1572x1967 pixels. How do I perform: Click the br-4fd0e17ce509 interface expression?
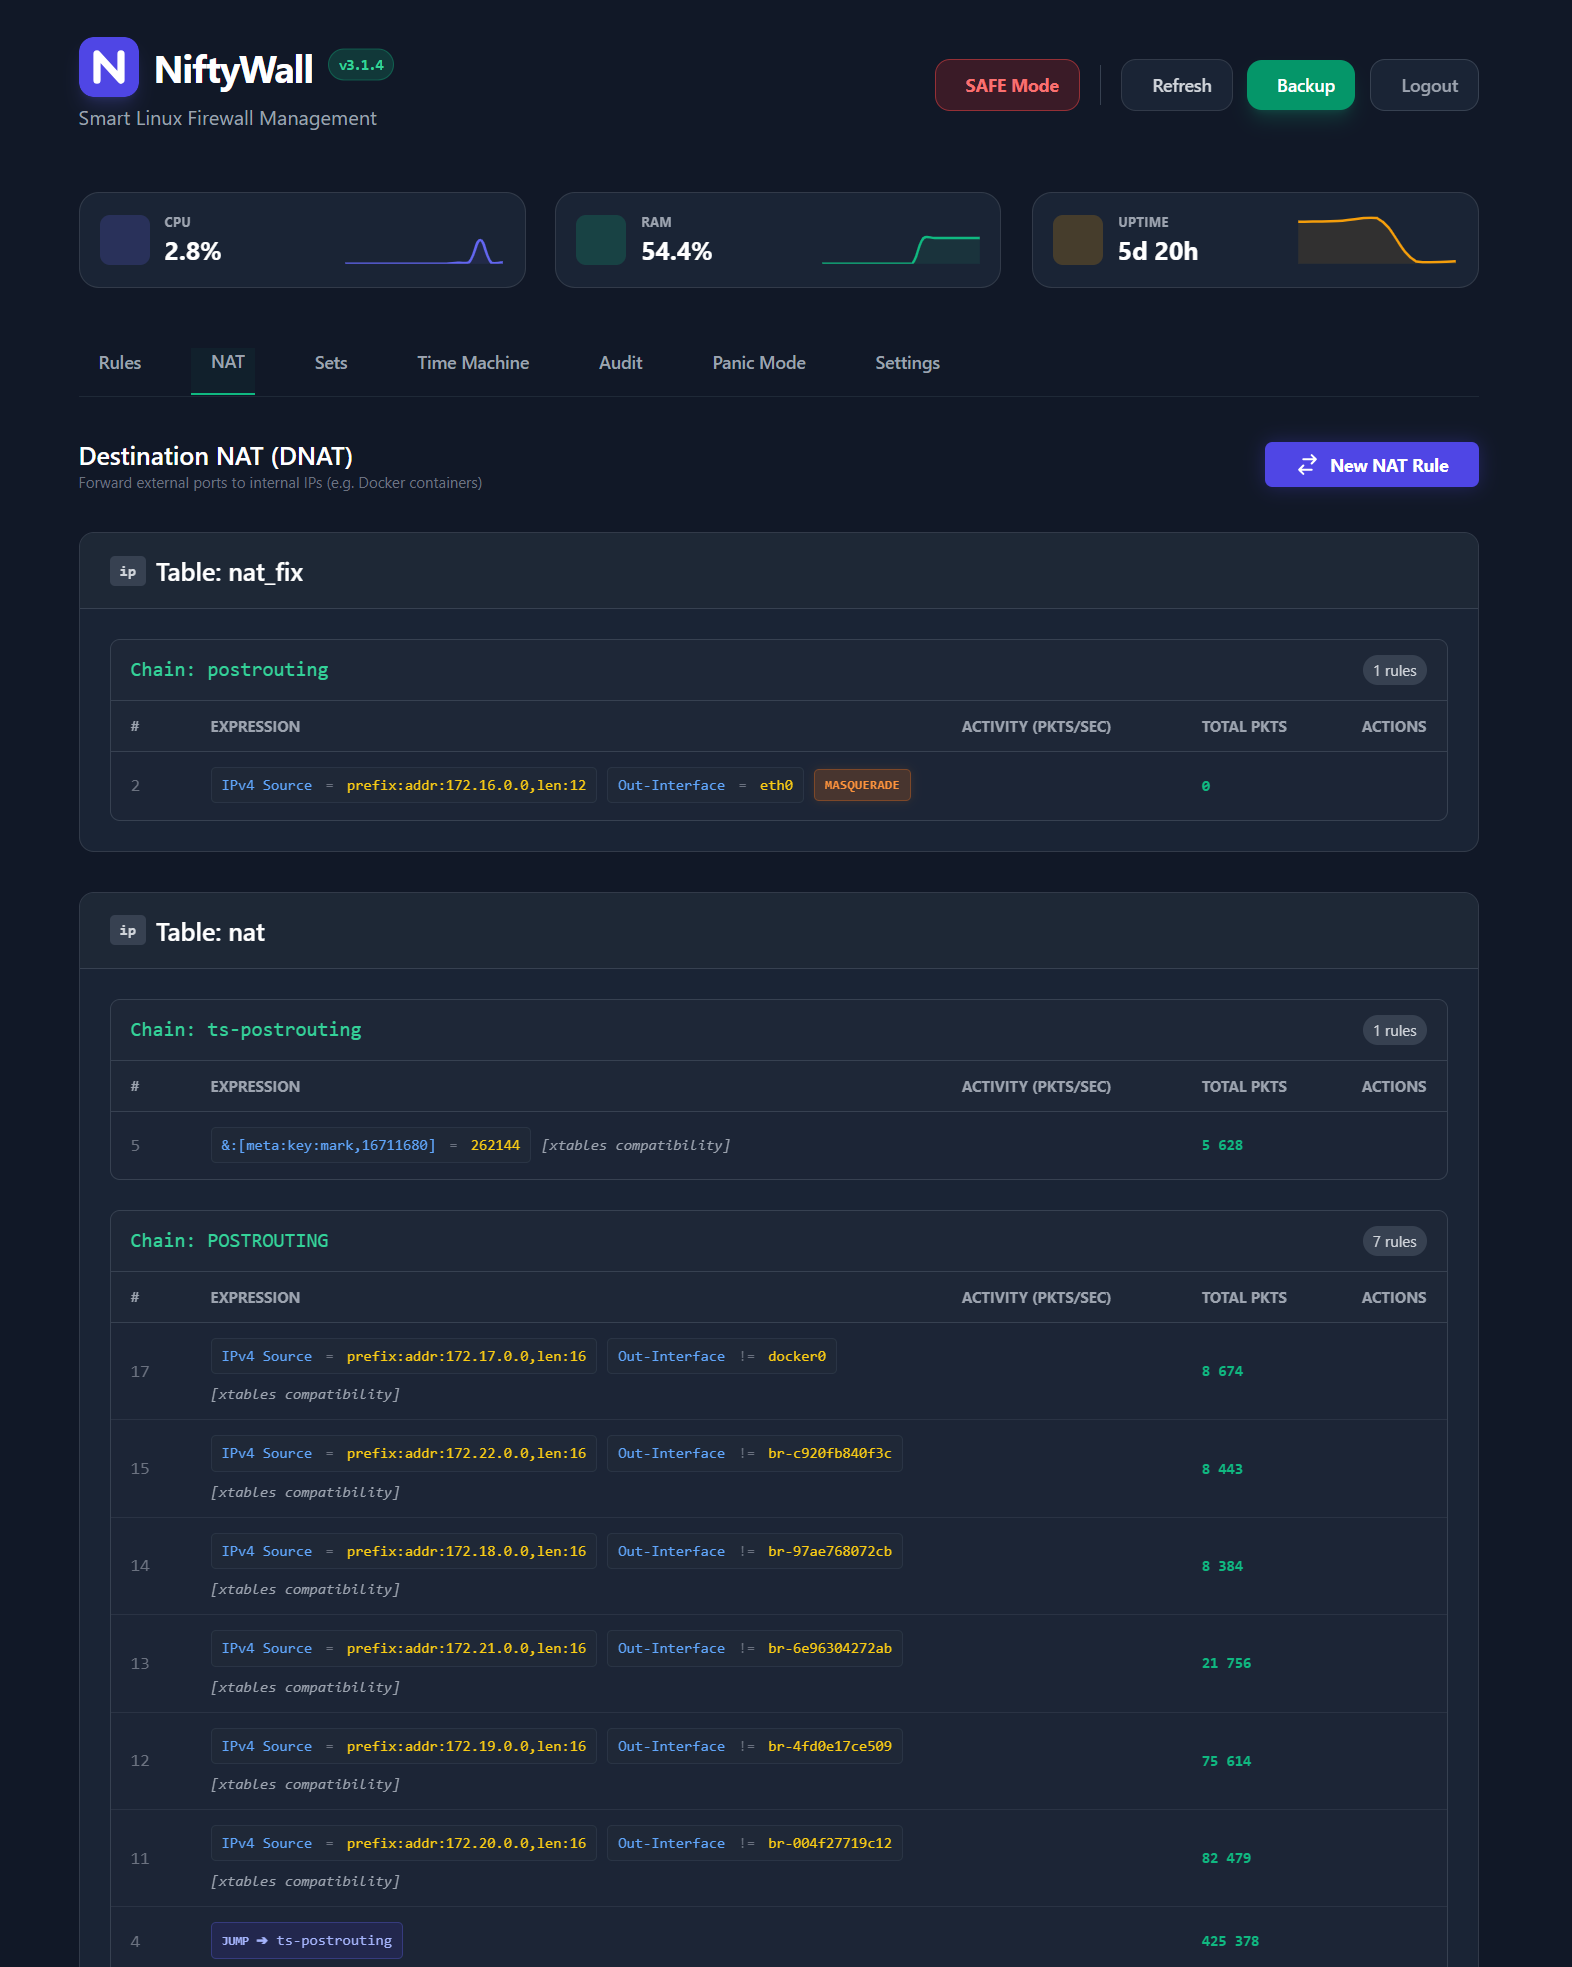click(755, 1746)
